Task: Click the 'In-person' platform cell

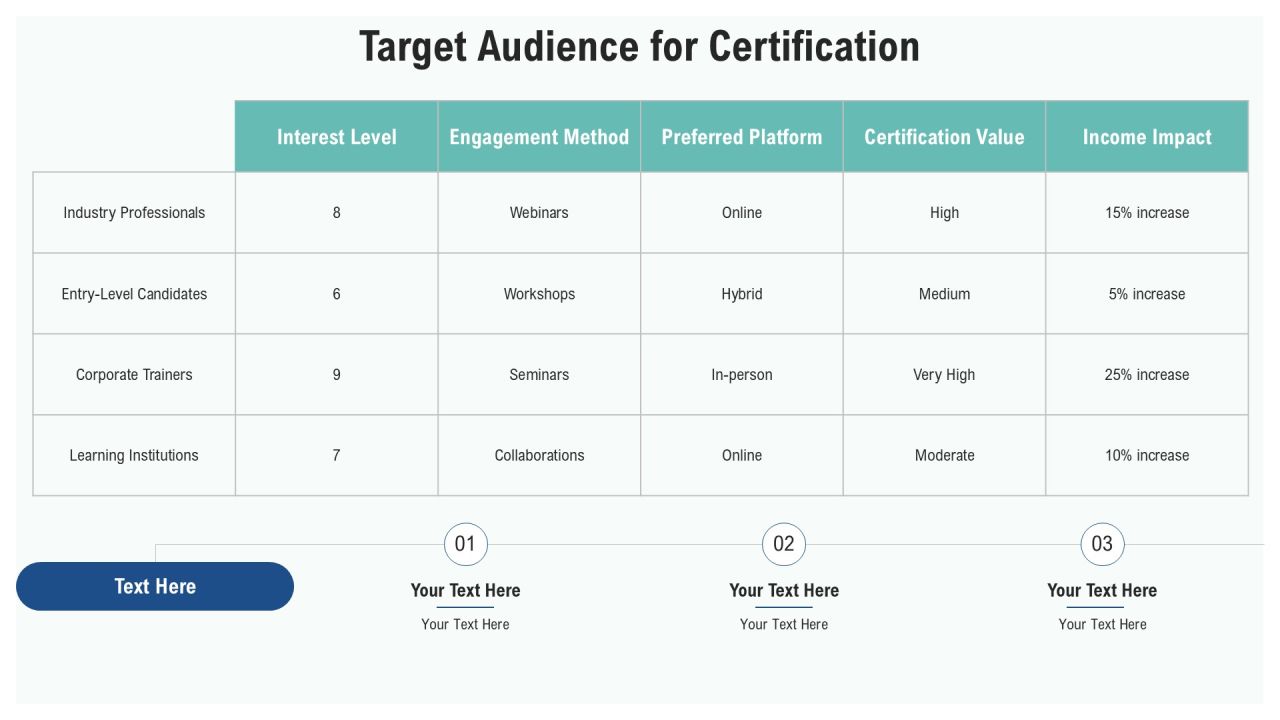Action: (742, 375)
